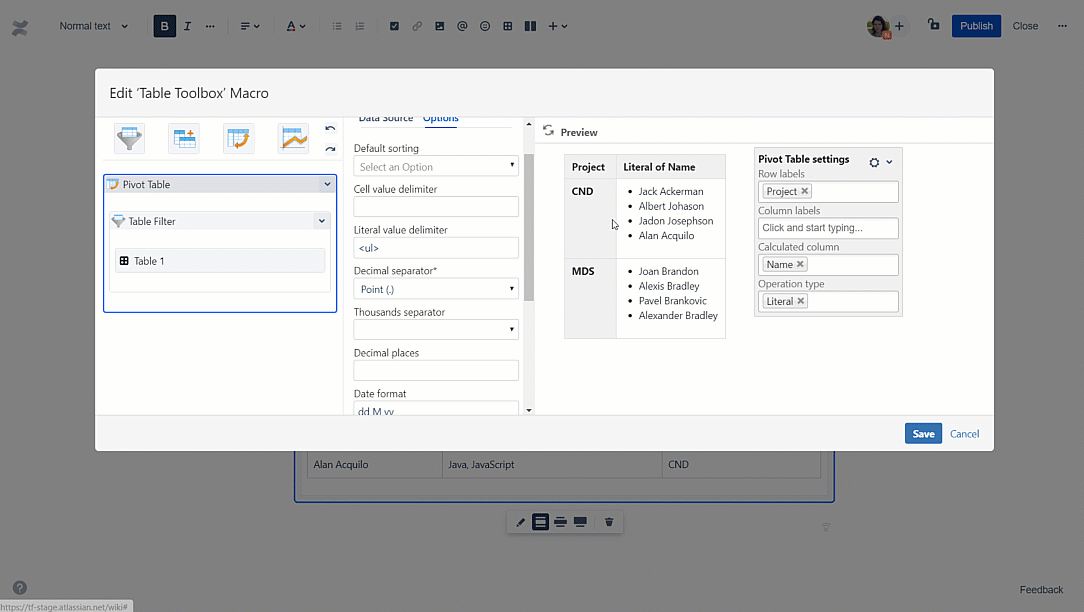
Task: Insert a task checkbox item
Action: 394,25
